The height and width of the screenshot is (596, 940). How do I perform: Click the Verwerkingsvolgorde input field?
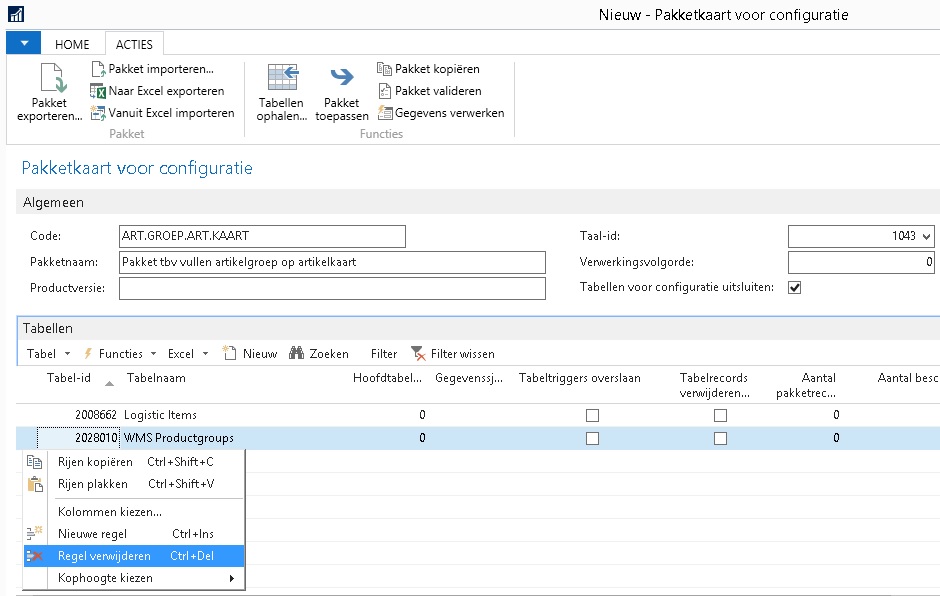point(861,262)
